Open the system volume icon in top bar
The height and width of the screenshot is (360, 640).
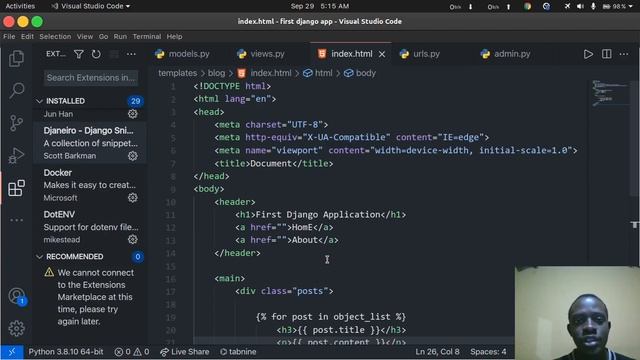pos(580,7)
